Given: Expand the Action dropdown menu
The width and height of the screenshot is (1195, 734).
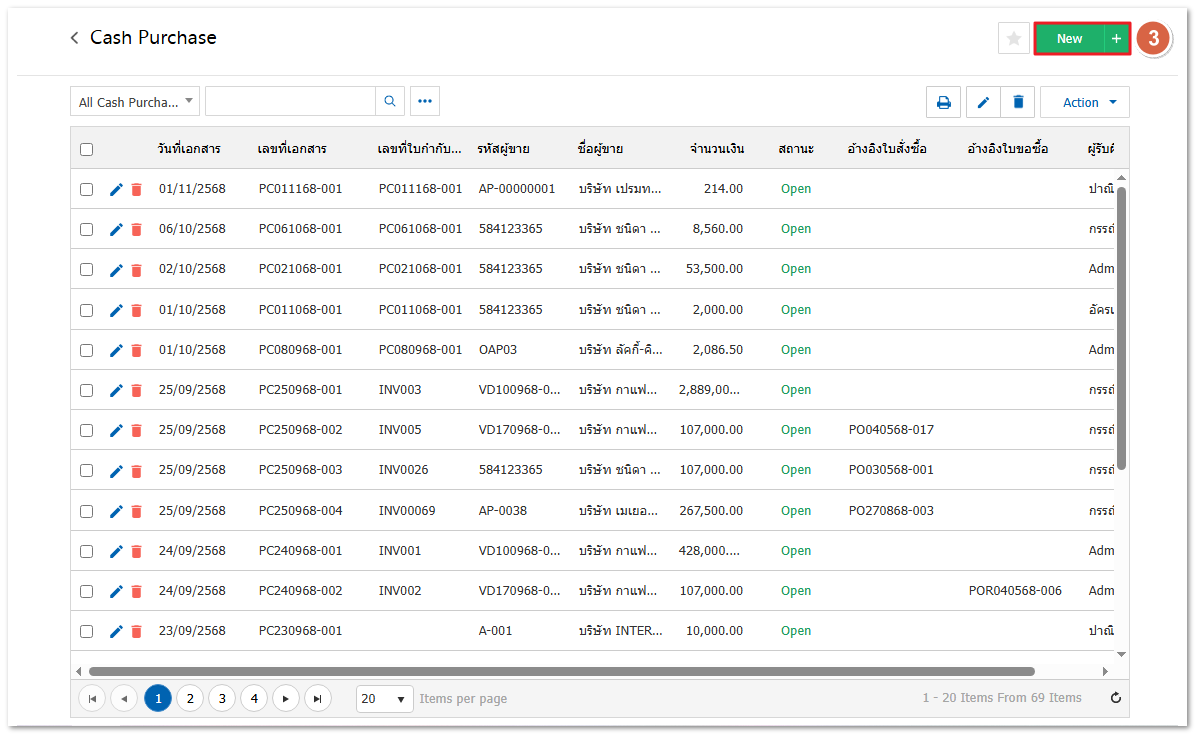Looking at the screenshot, I should [1085, 102].
